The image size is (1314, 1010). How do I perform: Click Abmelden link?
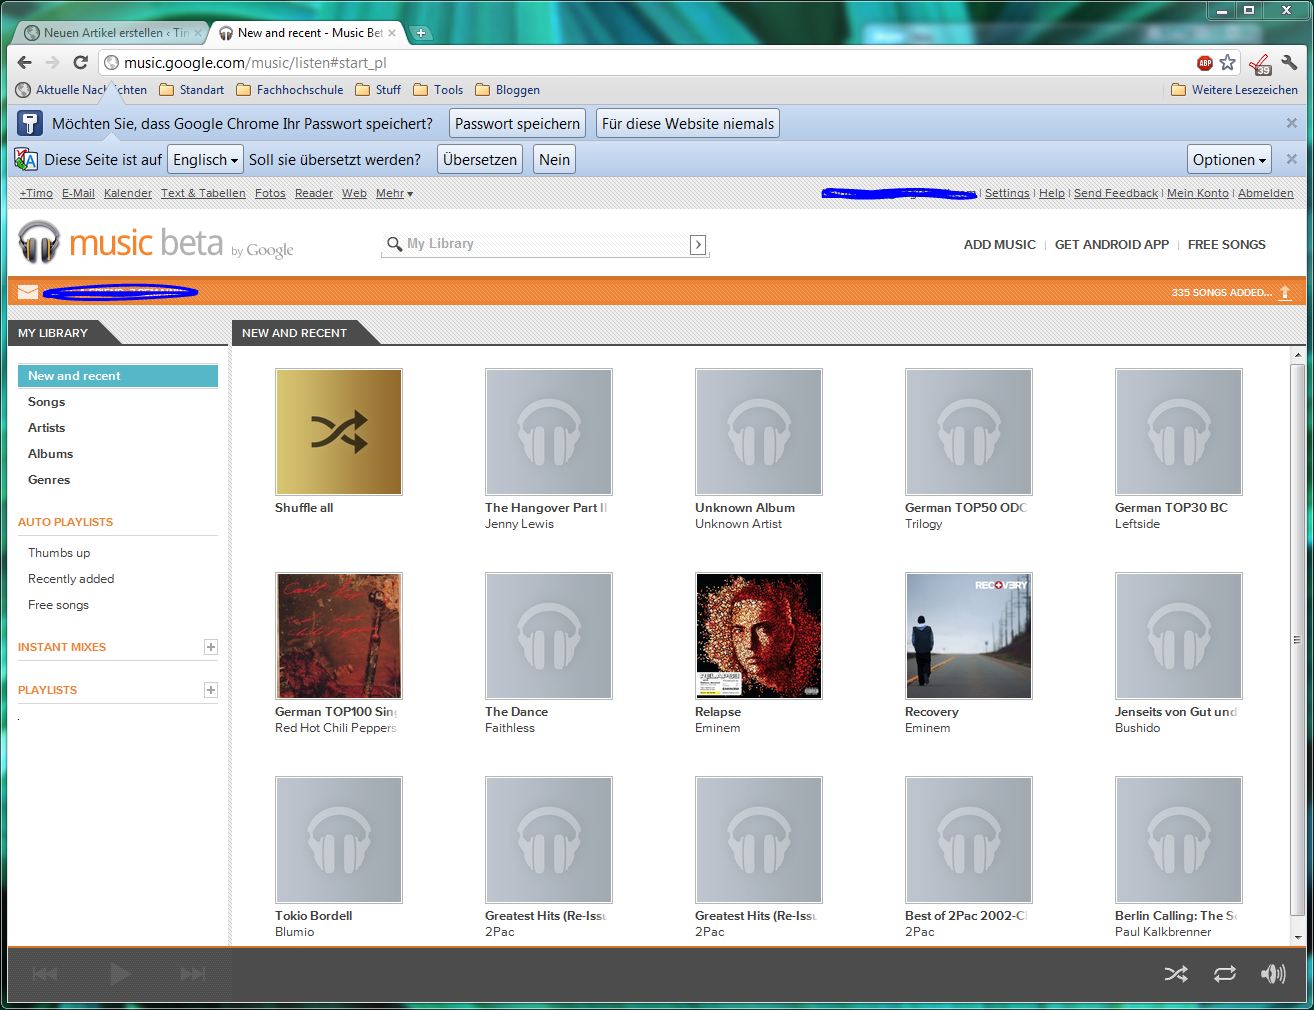1266,193
